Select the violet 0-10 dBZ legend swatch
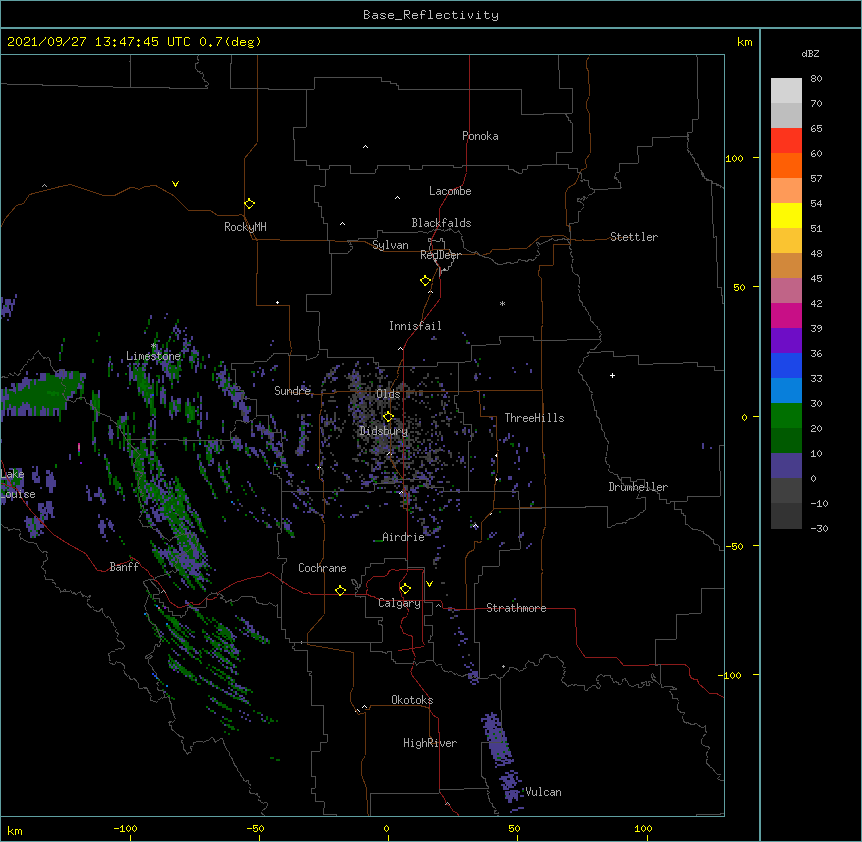 (x=786, y=466)
